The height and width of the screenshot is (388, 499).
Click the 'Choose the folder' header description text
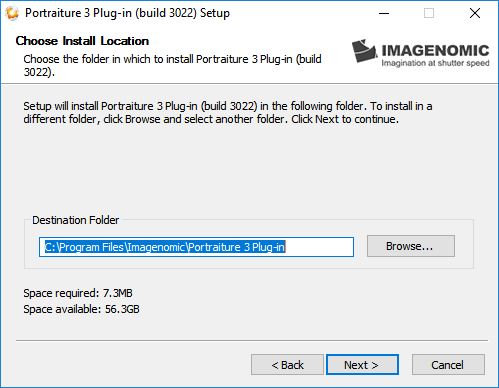coord(172,65)
